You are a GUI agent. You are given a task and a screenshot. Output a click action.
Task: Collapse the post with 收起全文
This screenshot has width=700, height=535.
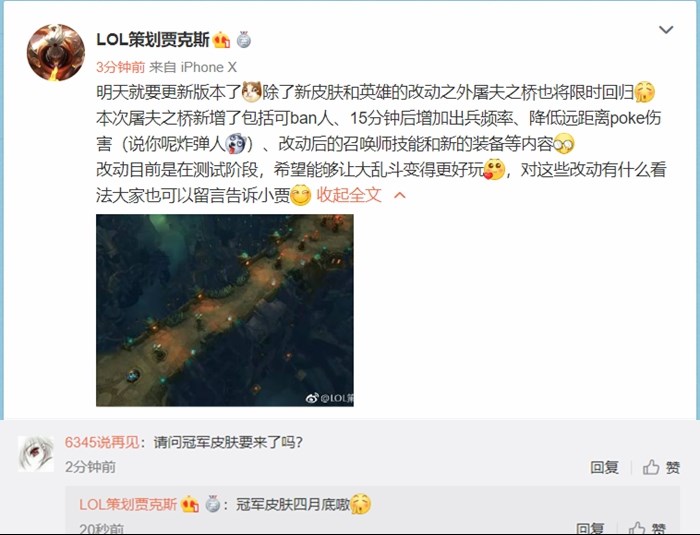pyautogui.click(x=349, y=195)
